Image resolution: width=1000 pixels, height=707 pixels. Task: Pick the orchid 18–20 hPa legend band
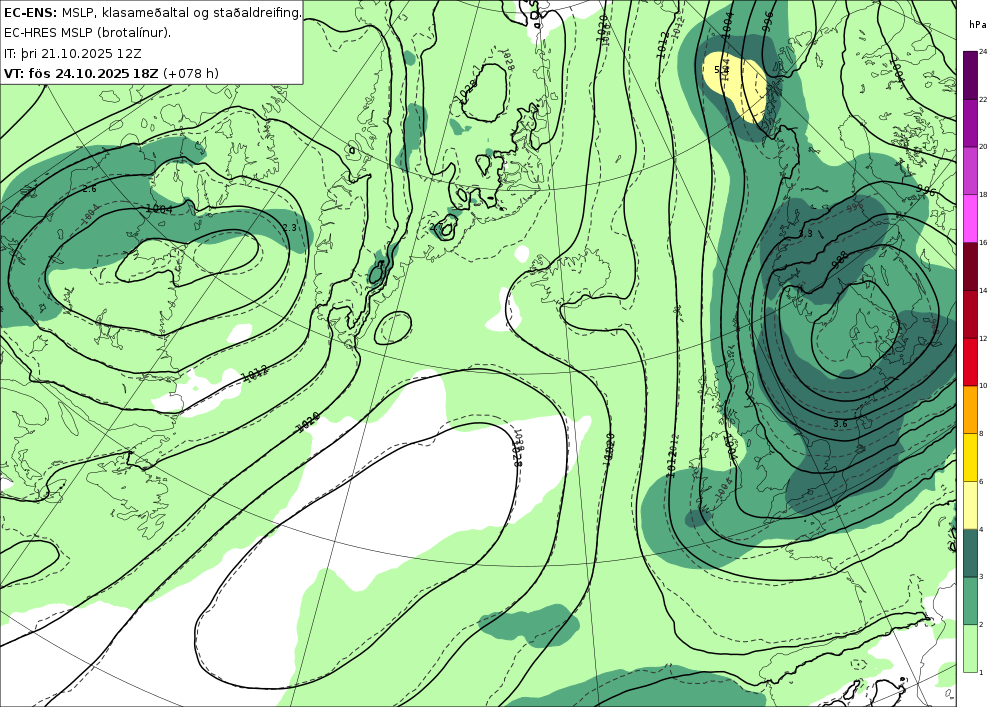pyautogui.click(x=971, y=170)
